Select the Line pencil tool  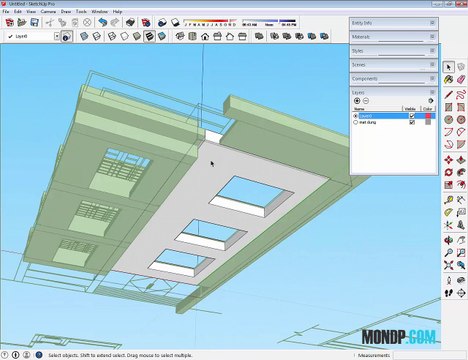point(449,95)
